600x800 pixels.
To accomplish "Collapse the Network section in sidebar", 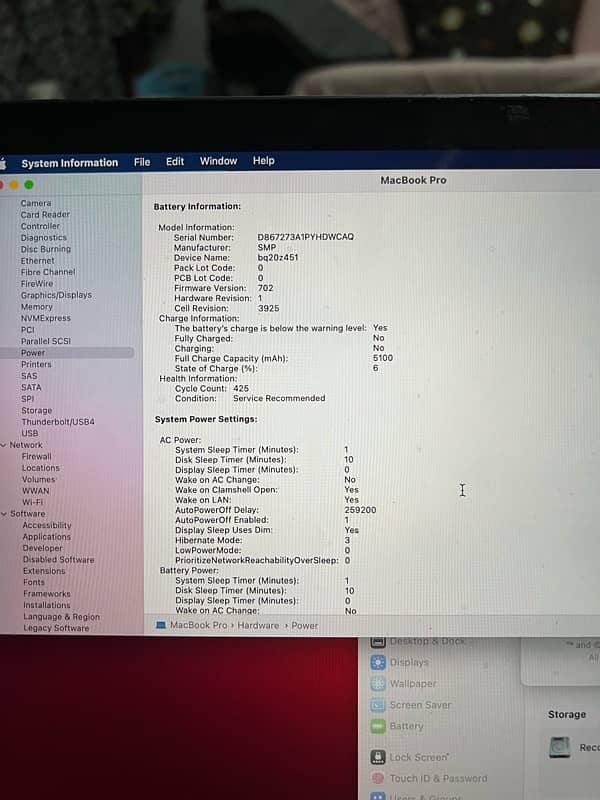I will [4, 445].
